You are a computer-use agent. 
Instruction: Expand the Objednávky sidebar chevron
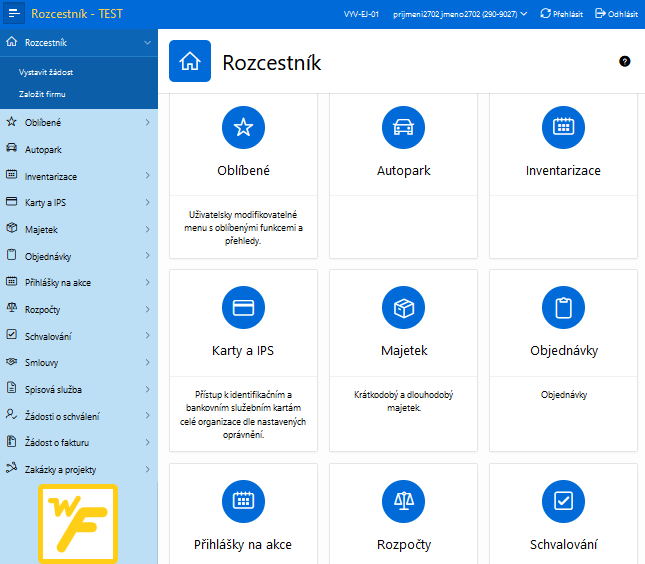pos(148,256)
